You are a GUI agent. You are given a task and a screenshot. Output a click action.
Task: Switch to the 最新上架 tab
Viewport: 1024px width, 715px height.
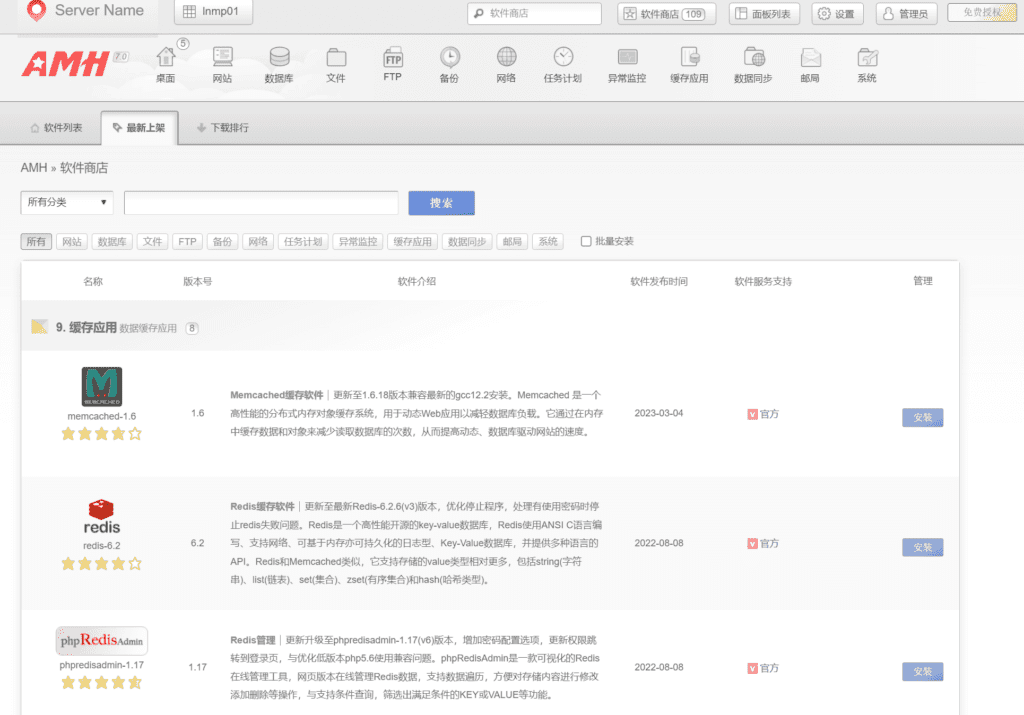click(139, 128)
